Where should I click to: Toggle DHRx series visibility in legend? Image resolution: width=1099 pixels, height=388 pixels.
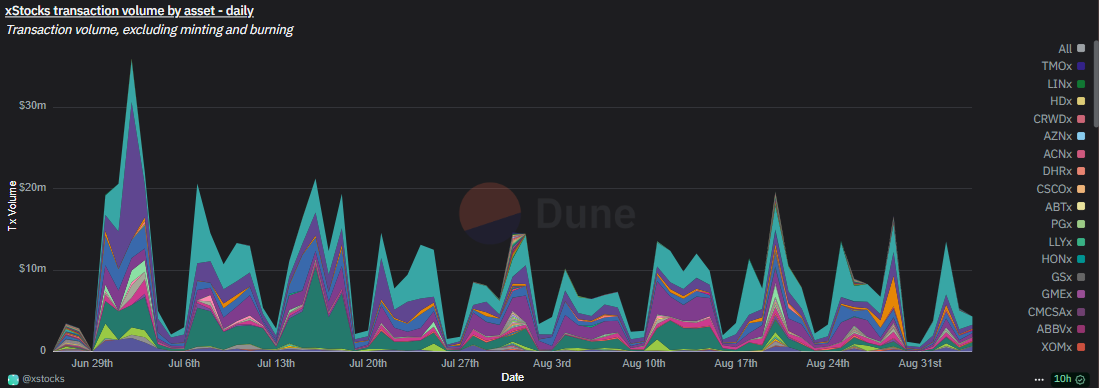[x=1065, y=171]
